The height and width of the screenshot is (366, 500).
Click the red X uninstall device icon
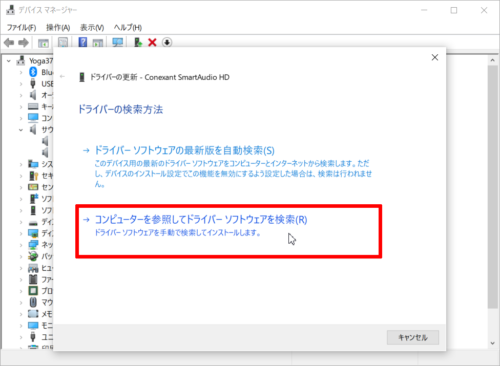click(x=152, y=43)
